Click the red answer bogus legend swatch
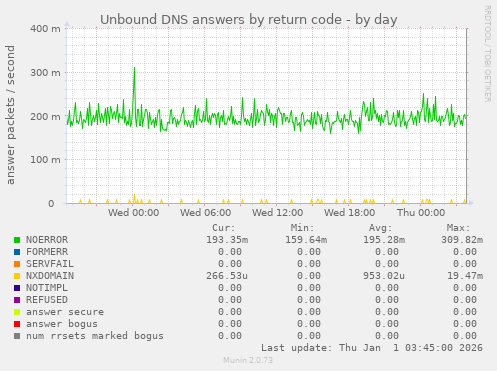Screen dimensions: 497x371 point(17,324)
